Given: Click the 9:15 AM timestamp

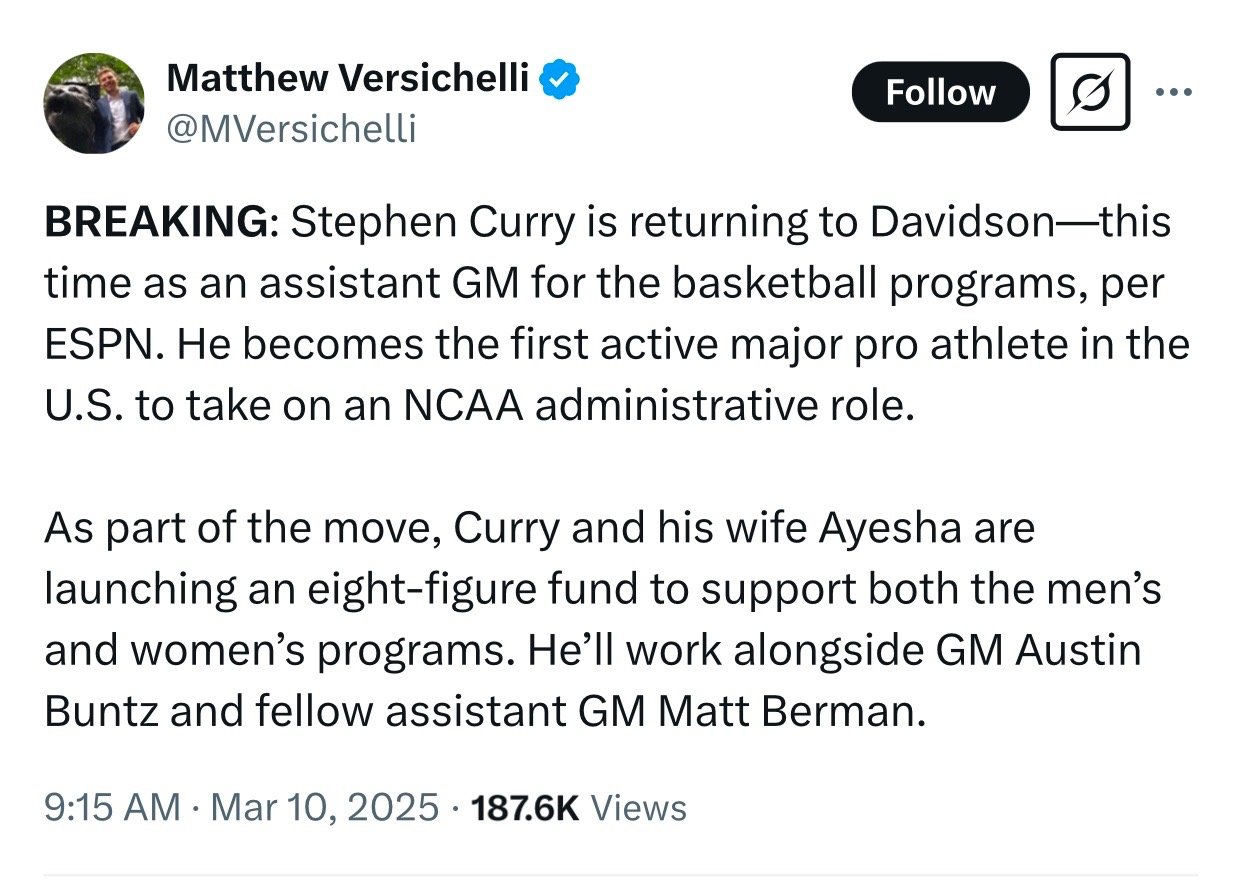Looking at the screenshot, I should pyautogui.click(x=113, y=807).
